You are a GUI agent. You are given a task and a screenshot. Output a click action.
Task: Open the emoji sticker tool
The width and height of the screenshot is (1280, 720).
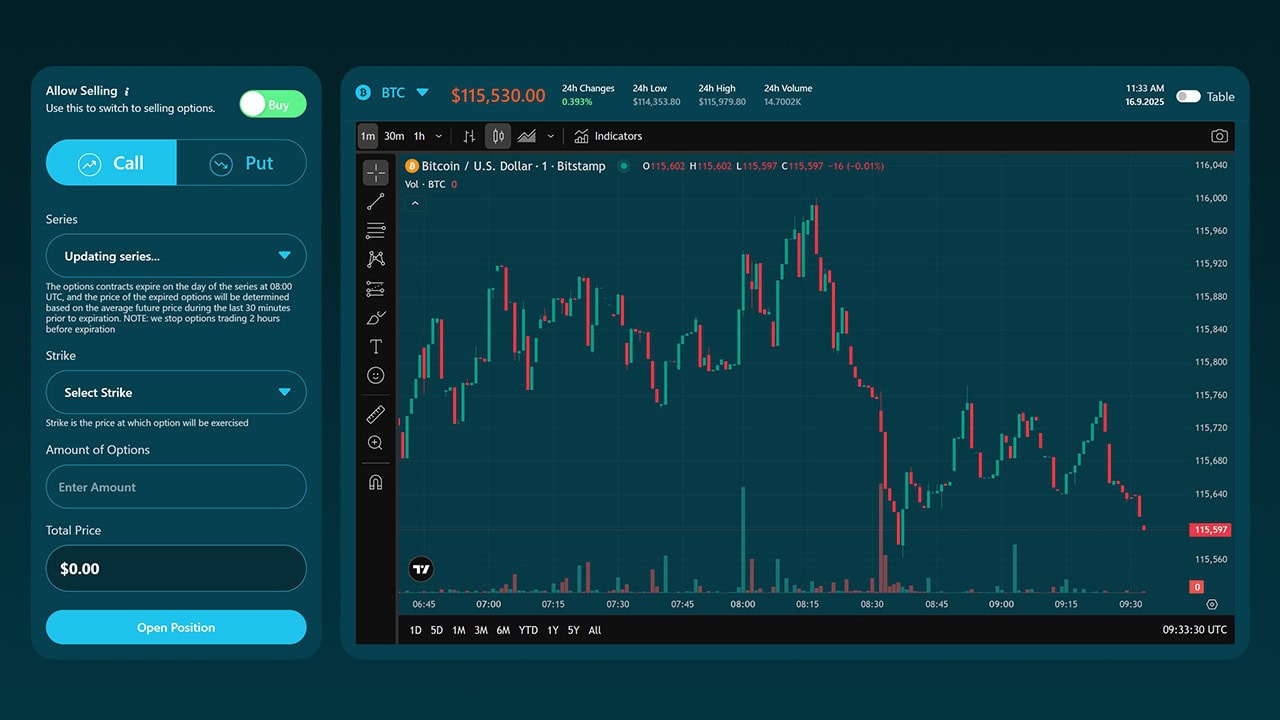(376, 376)
